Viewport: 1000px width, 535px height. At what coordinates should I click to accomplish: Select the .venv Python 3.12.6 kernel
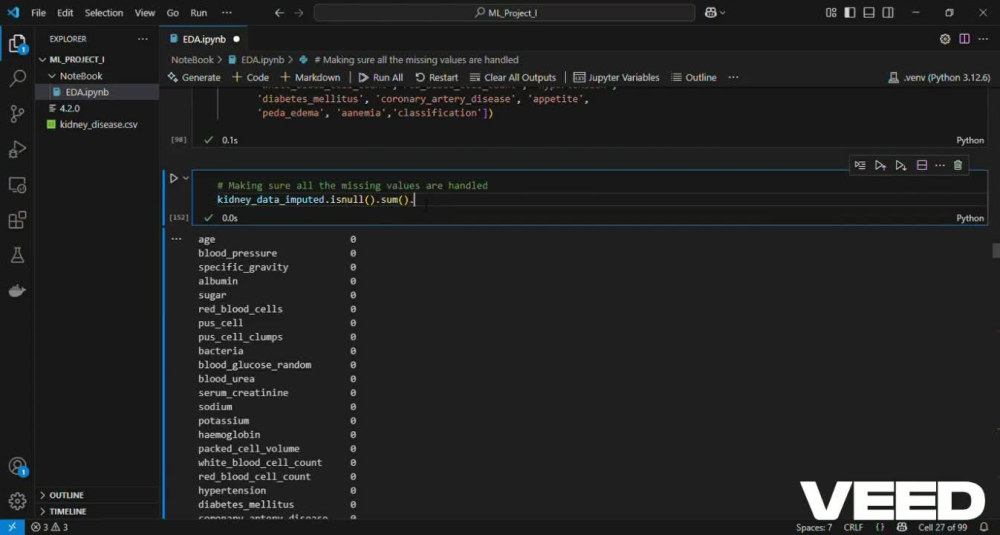(x=939, y=78)
